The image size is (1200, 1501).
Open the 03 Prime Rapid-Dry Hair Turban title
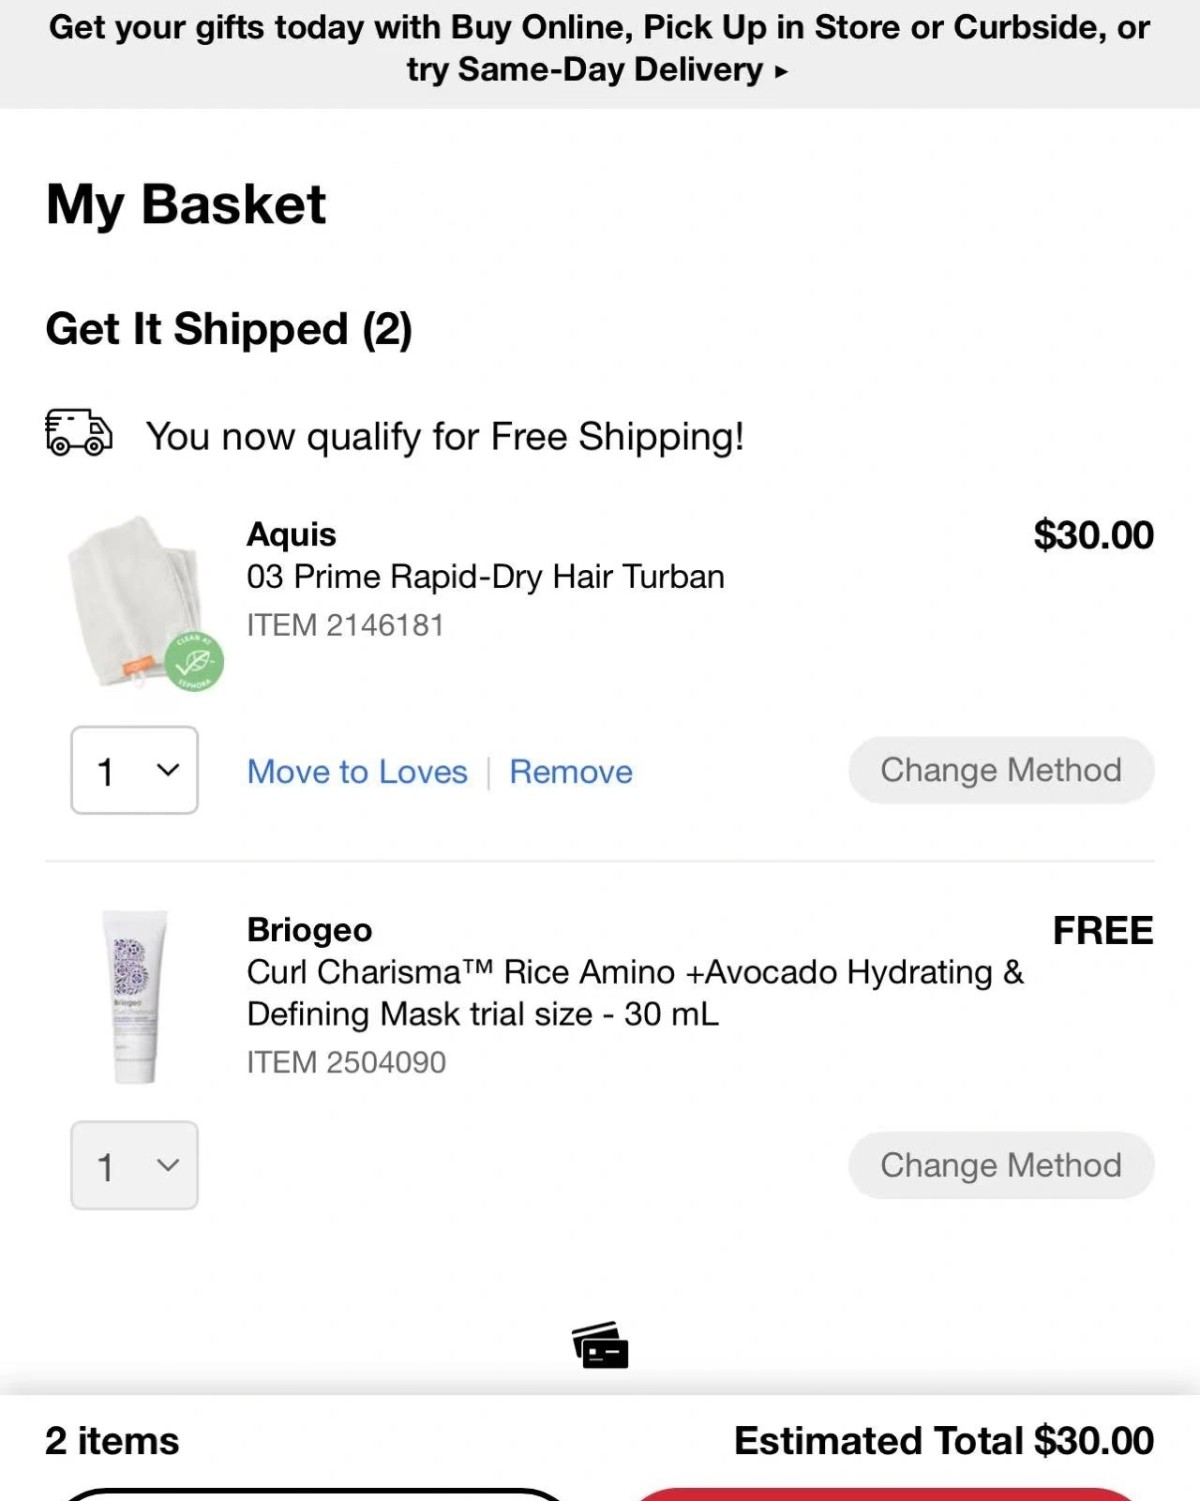click(485, 577)
